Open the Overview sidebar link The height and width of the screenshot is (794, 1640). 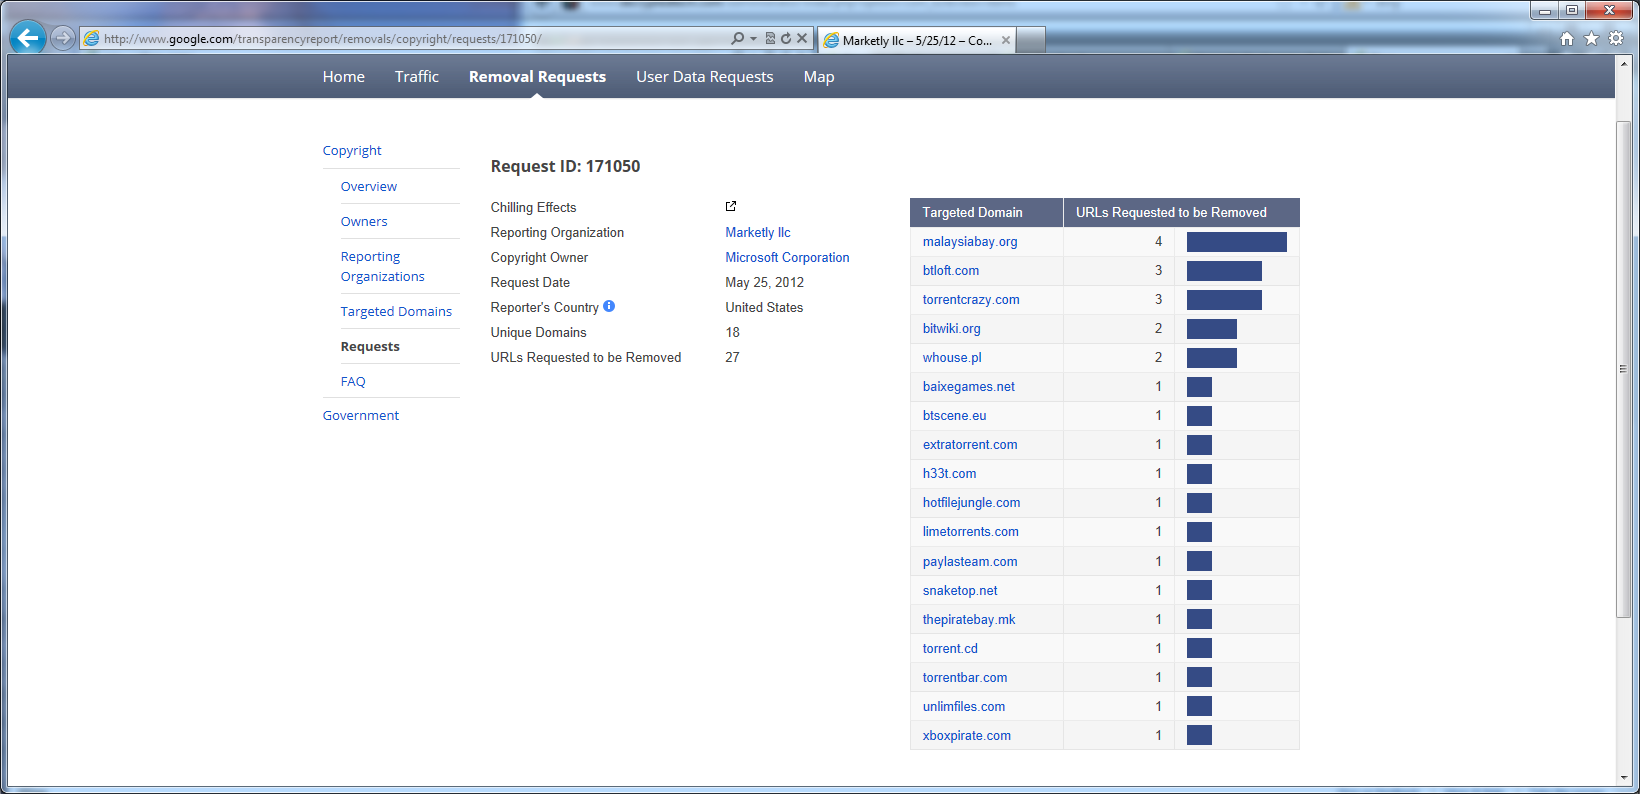coord(369,186)
